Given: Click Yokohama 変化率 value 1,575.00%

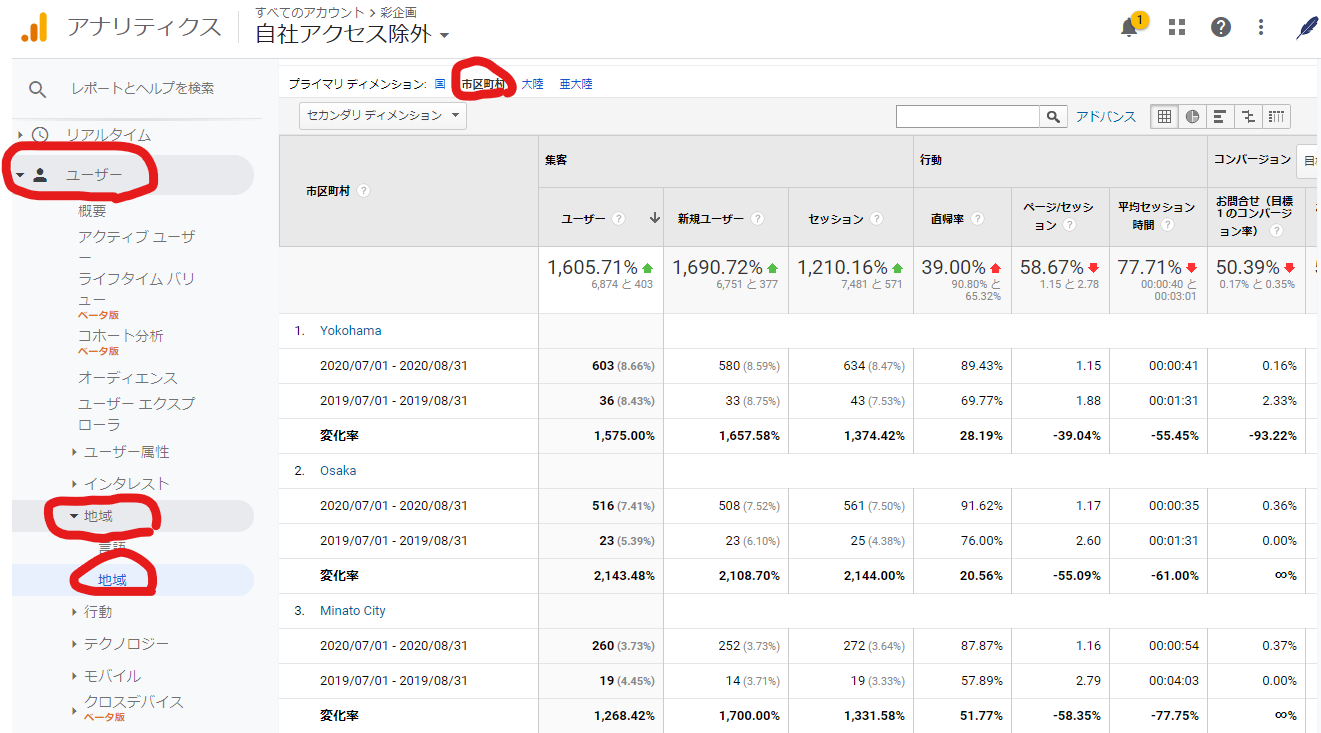Looking at the screenshot, I should pos(624,436).
